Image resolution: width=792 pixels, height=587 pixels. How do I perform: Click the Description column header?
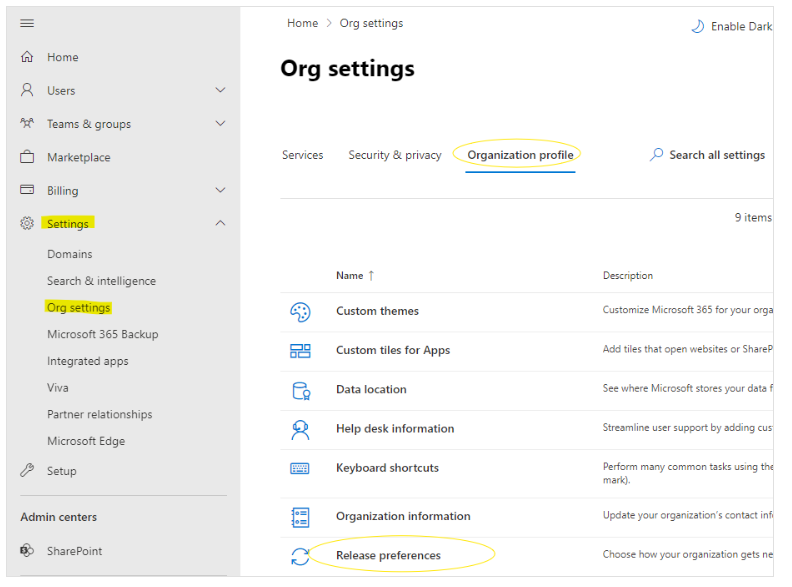pyautogui.click(x=628, y=275)
